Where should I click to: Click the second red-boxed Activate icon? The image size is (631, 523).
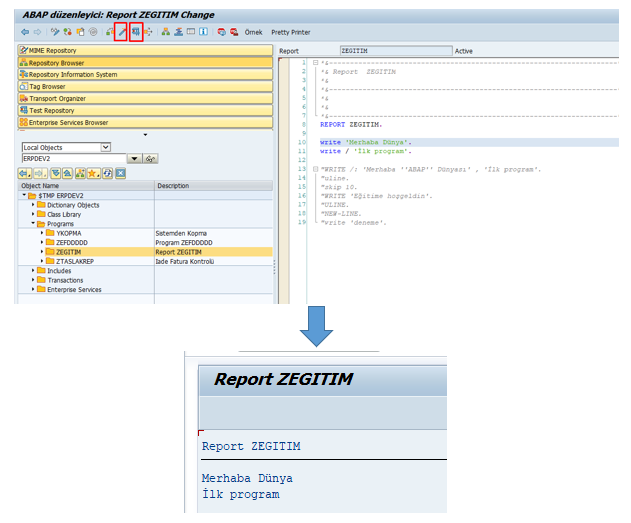(136, 32)
